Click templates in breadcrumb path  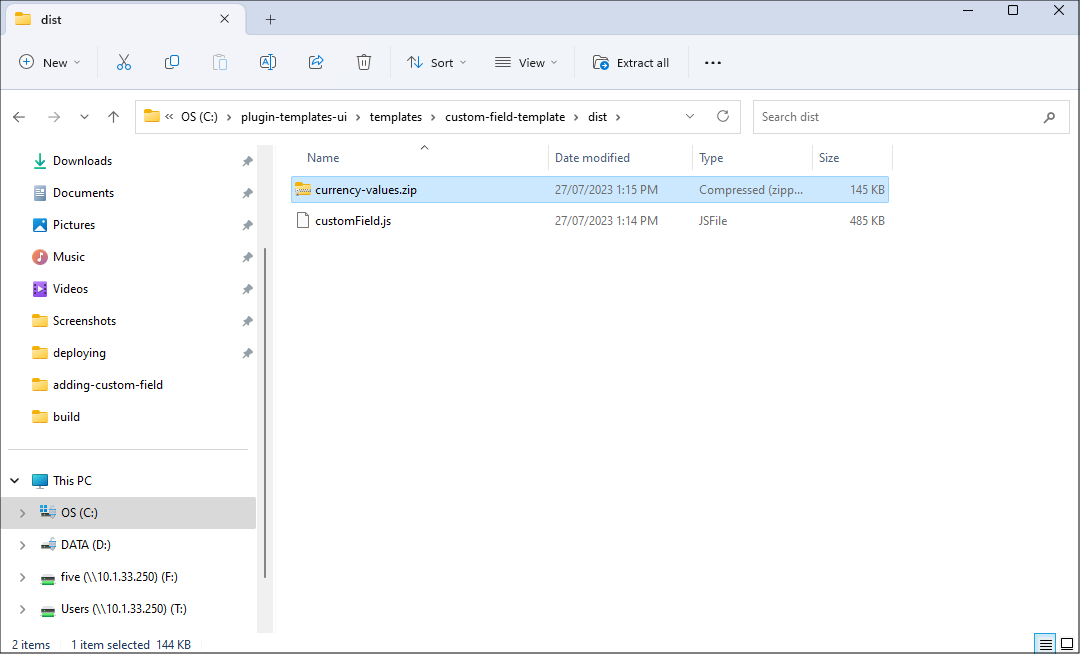coord(395,117)
